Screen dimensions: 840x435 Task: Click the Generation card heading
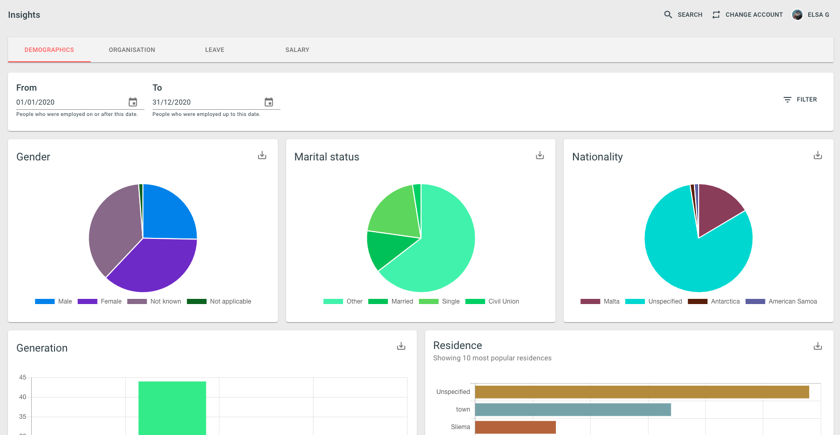coord(42,348)
